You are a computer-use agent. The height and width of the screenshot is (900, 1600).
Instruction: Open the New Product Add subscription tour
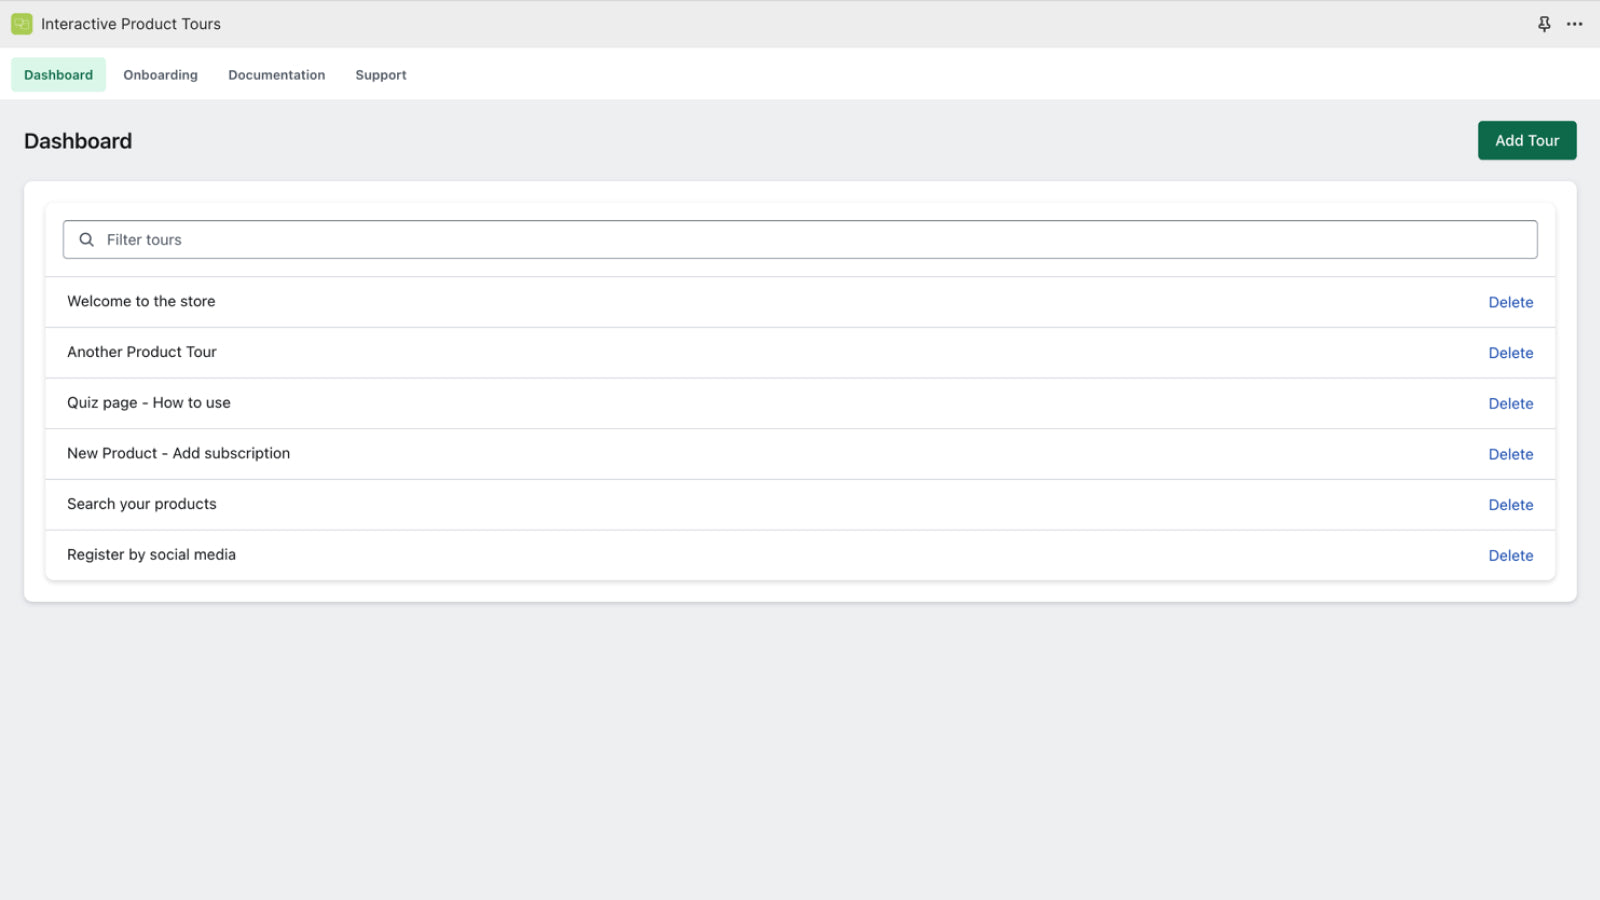pyautogui.click(x=178, y=453)
